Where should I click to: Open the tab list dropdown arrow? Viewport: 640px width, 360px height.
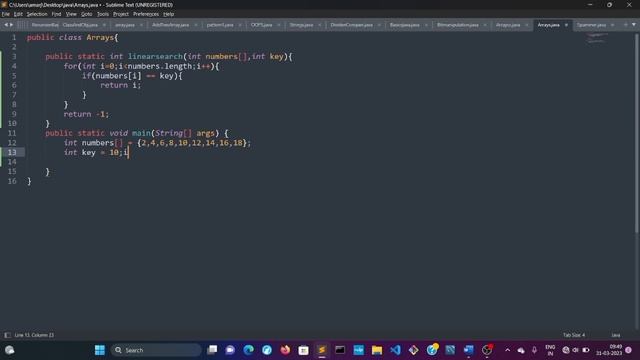[x=633, y=25]
